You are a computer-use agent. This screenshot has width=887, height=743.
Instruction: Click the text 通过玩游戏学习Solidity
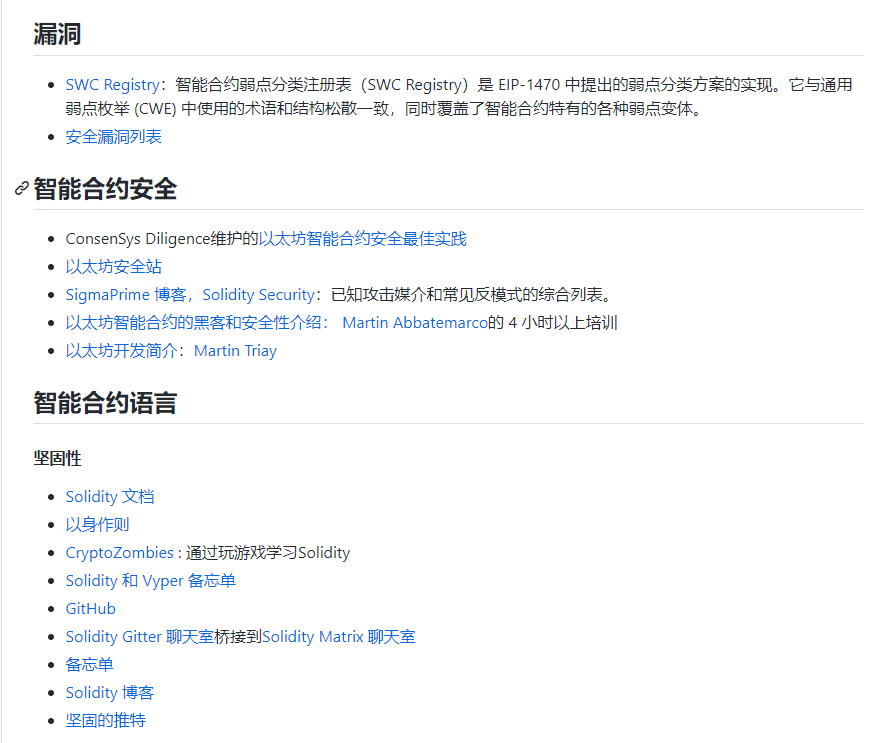tap(268, 553)
